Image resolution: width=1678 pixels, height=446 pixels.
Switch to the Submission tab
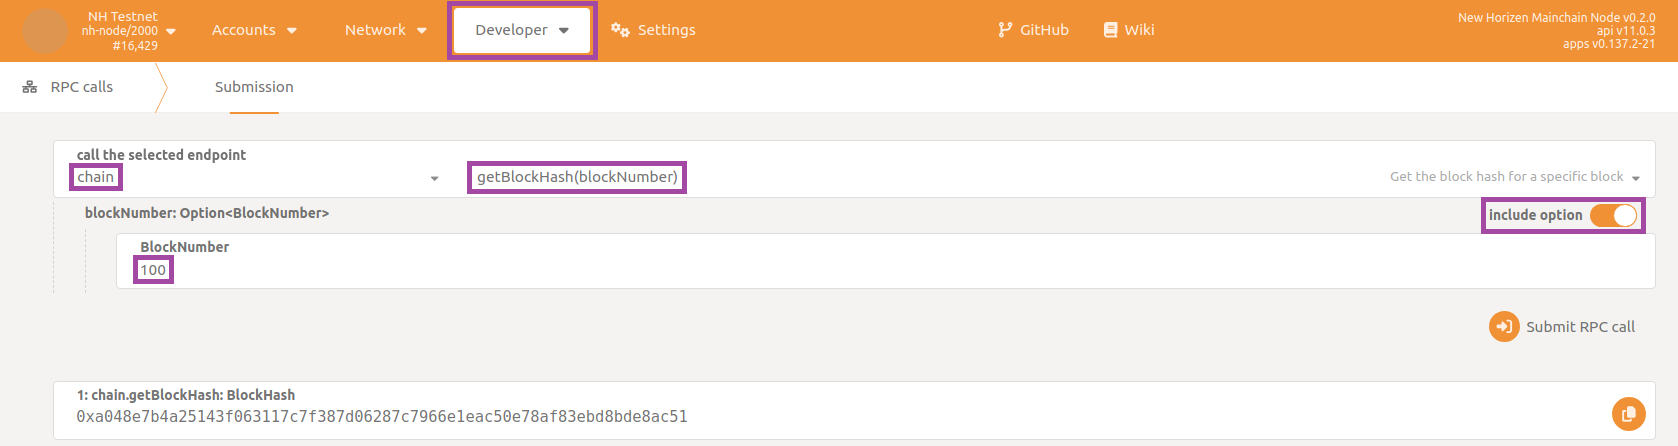pyautogui.click(x=254, y=87)
